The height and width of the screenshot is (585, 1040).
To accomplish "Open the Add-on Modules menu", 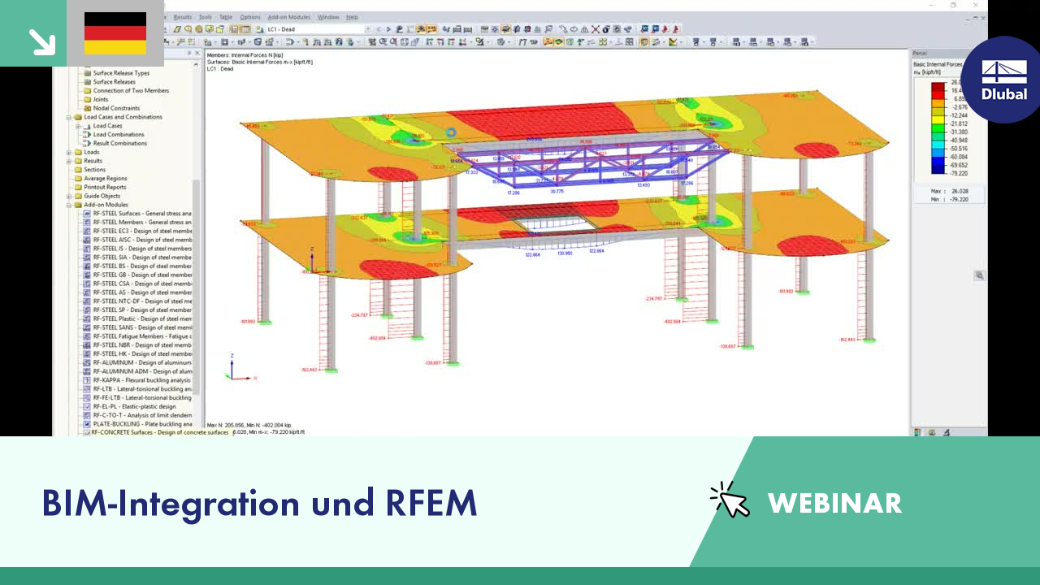I will pyautogui.click(x=289, y=17).
